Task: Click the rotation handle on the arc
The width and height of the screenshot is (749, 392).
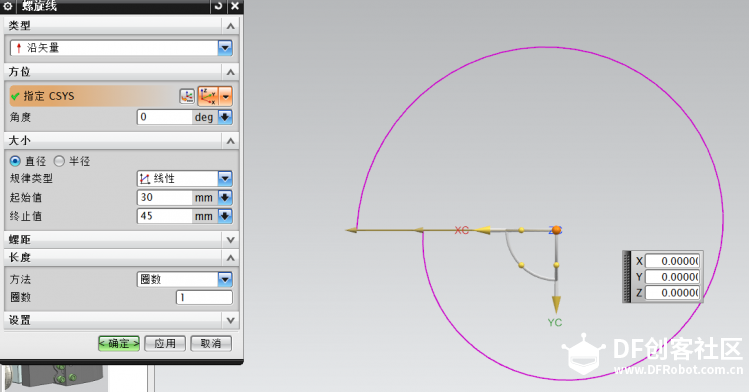Action: pyautogui.click(x=521, y=265)
